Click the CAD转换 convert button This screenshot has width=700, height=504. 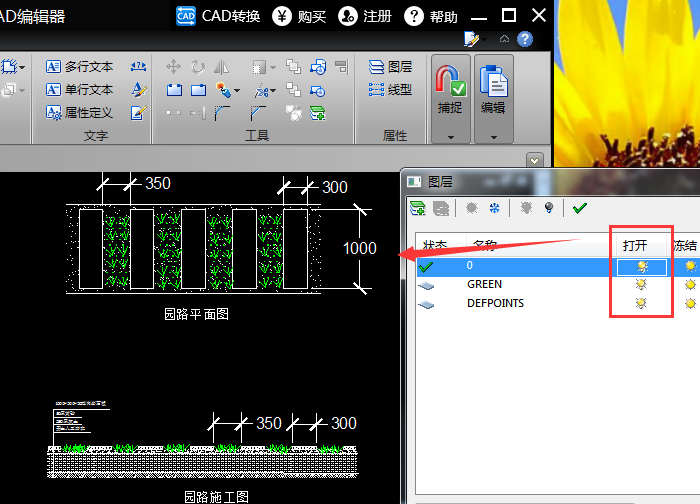(218, 16)
